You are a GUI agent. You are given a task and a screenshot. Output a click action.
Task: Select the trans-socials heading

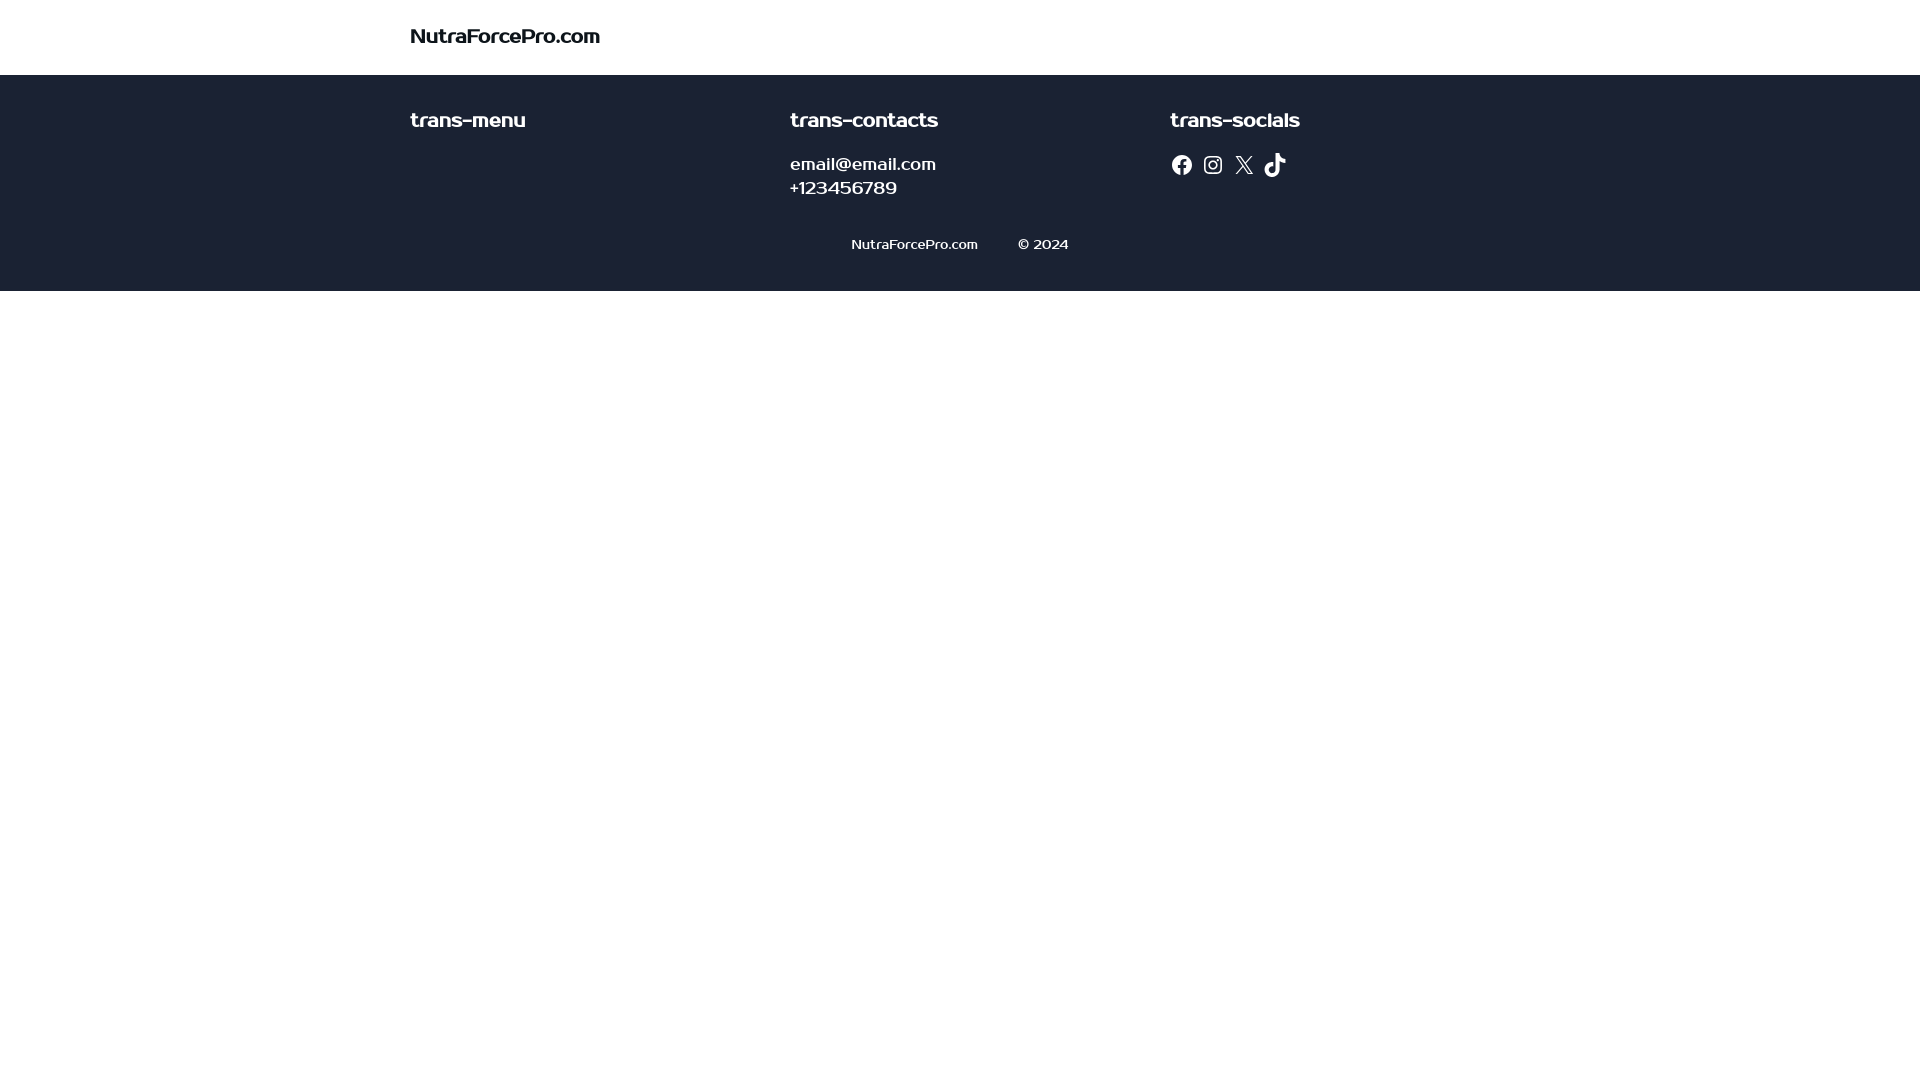click(x=1234, y=120)
